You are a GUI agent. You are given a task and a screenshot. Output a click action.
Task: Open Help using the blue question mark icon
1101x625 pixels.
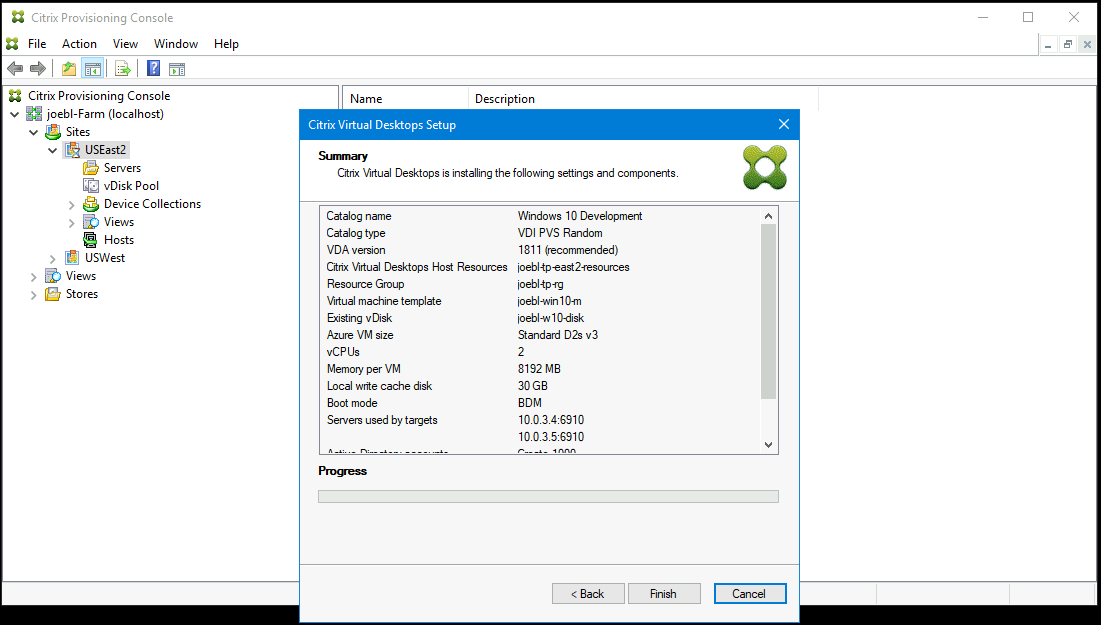152,68
